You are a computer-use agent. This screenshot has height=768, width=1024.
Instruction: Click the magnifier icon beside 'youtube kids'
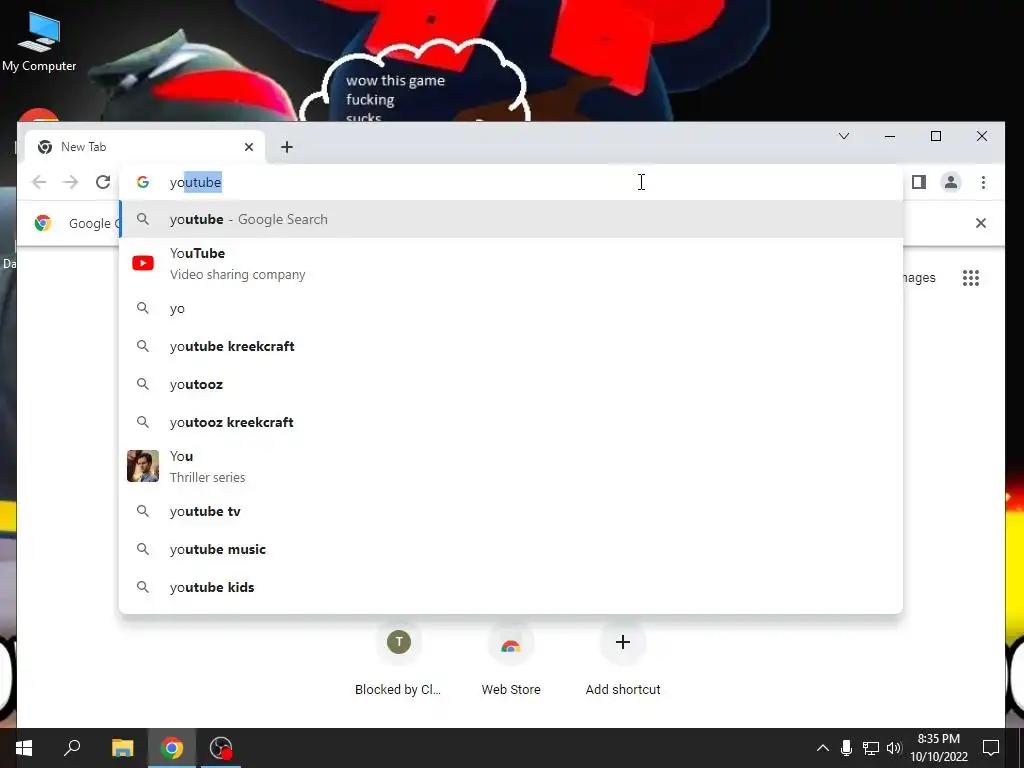142,586
